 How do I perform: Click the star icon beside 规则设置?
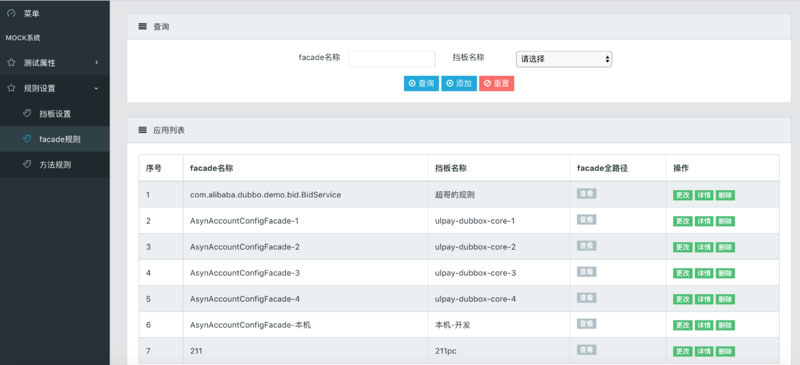(x=11, y=88)
